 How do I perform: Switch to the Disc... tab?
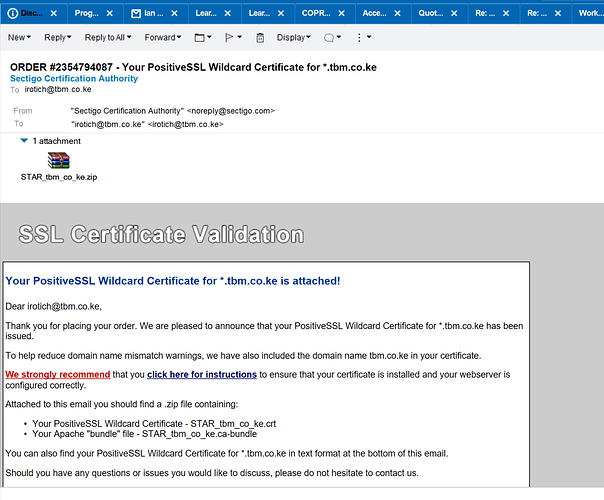point(32,13)
